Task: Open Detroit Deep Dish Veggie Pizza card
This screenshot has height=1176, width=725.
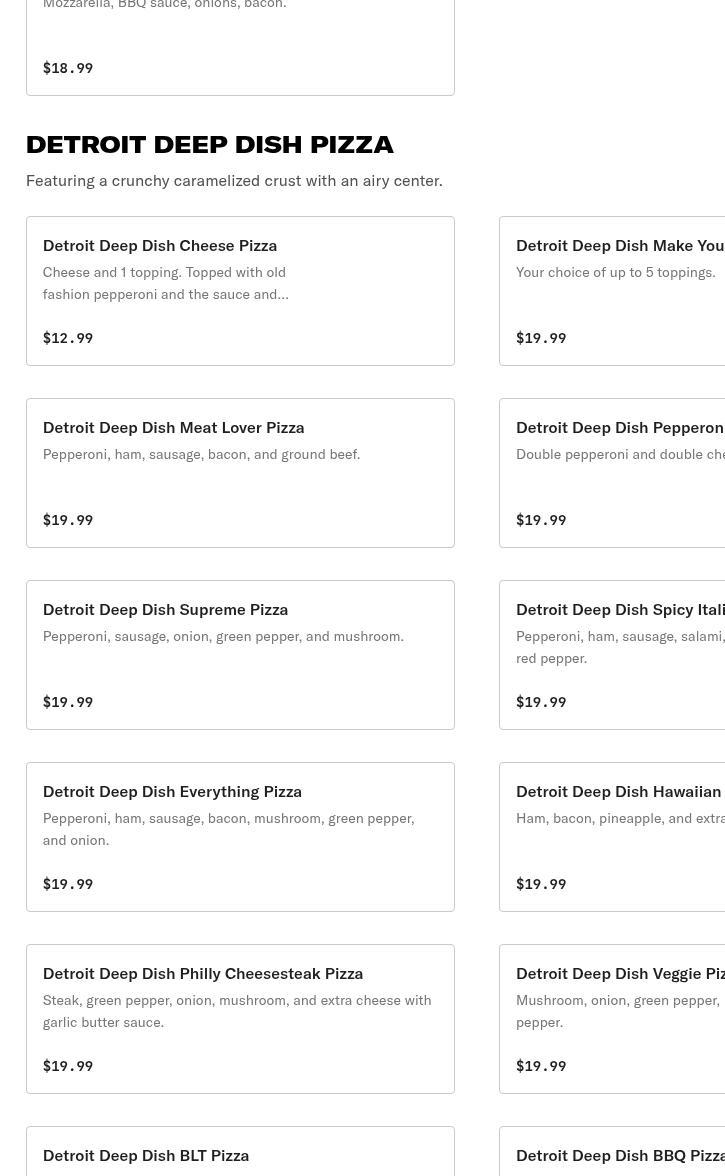Action: (612, 1018)
